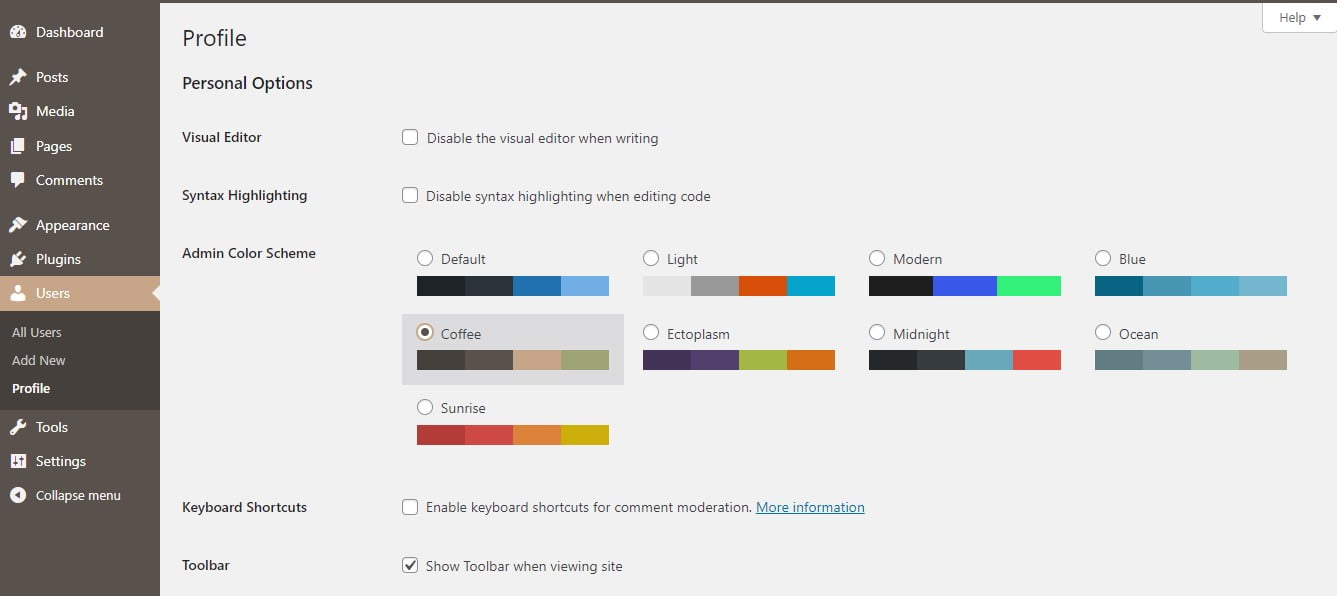Open the Help dropdown
The width and height of the screenshot is (1337, 596).
[x=1295, y=17]
